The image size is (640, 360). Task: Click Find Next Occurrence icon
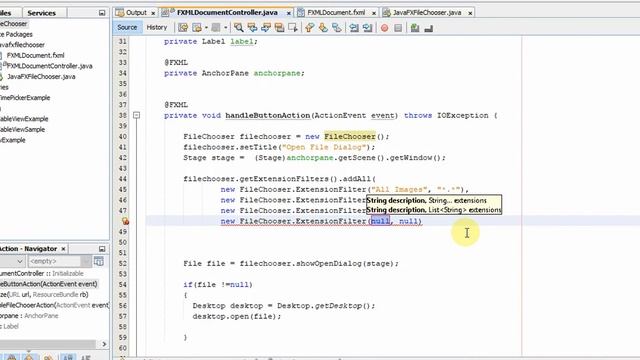(266, 27)
